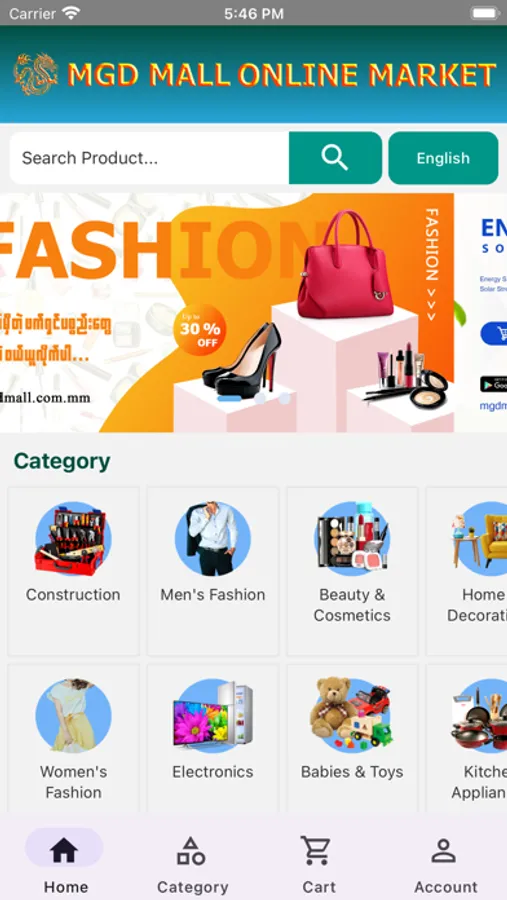Tap the Fashion promotional banner
The image size is (507, 900).
(227, 312)
